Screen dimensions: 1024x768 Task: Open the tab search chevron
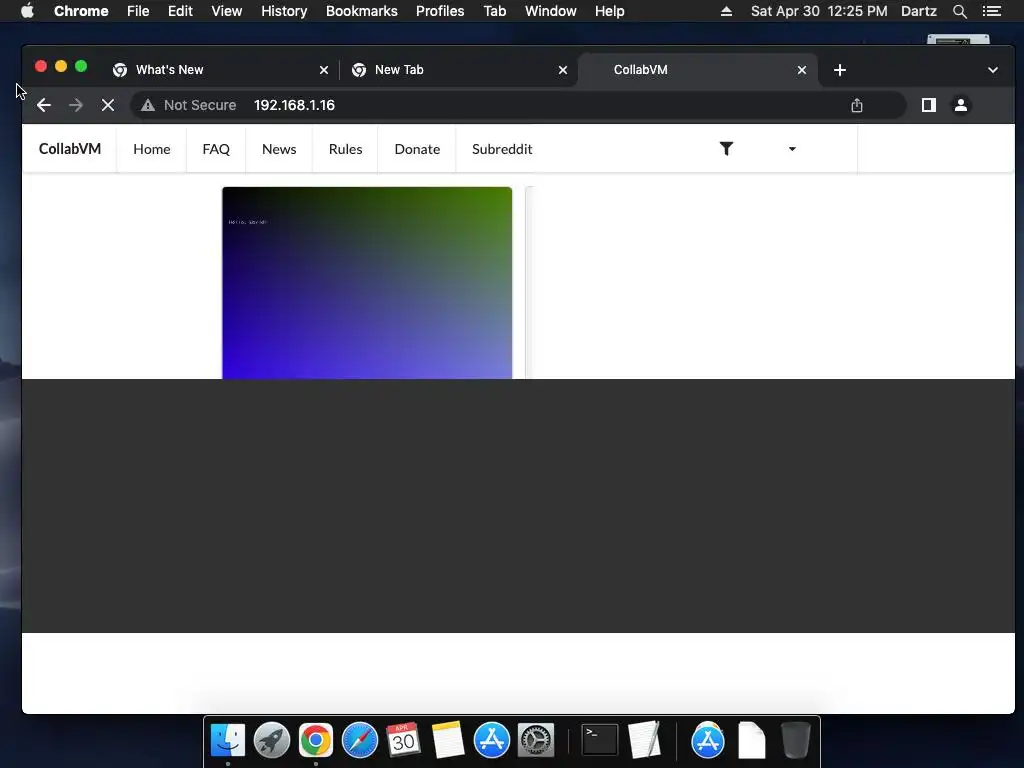[993, 70]
